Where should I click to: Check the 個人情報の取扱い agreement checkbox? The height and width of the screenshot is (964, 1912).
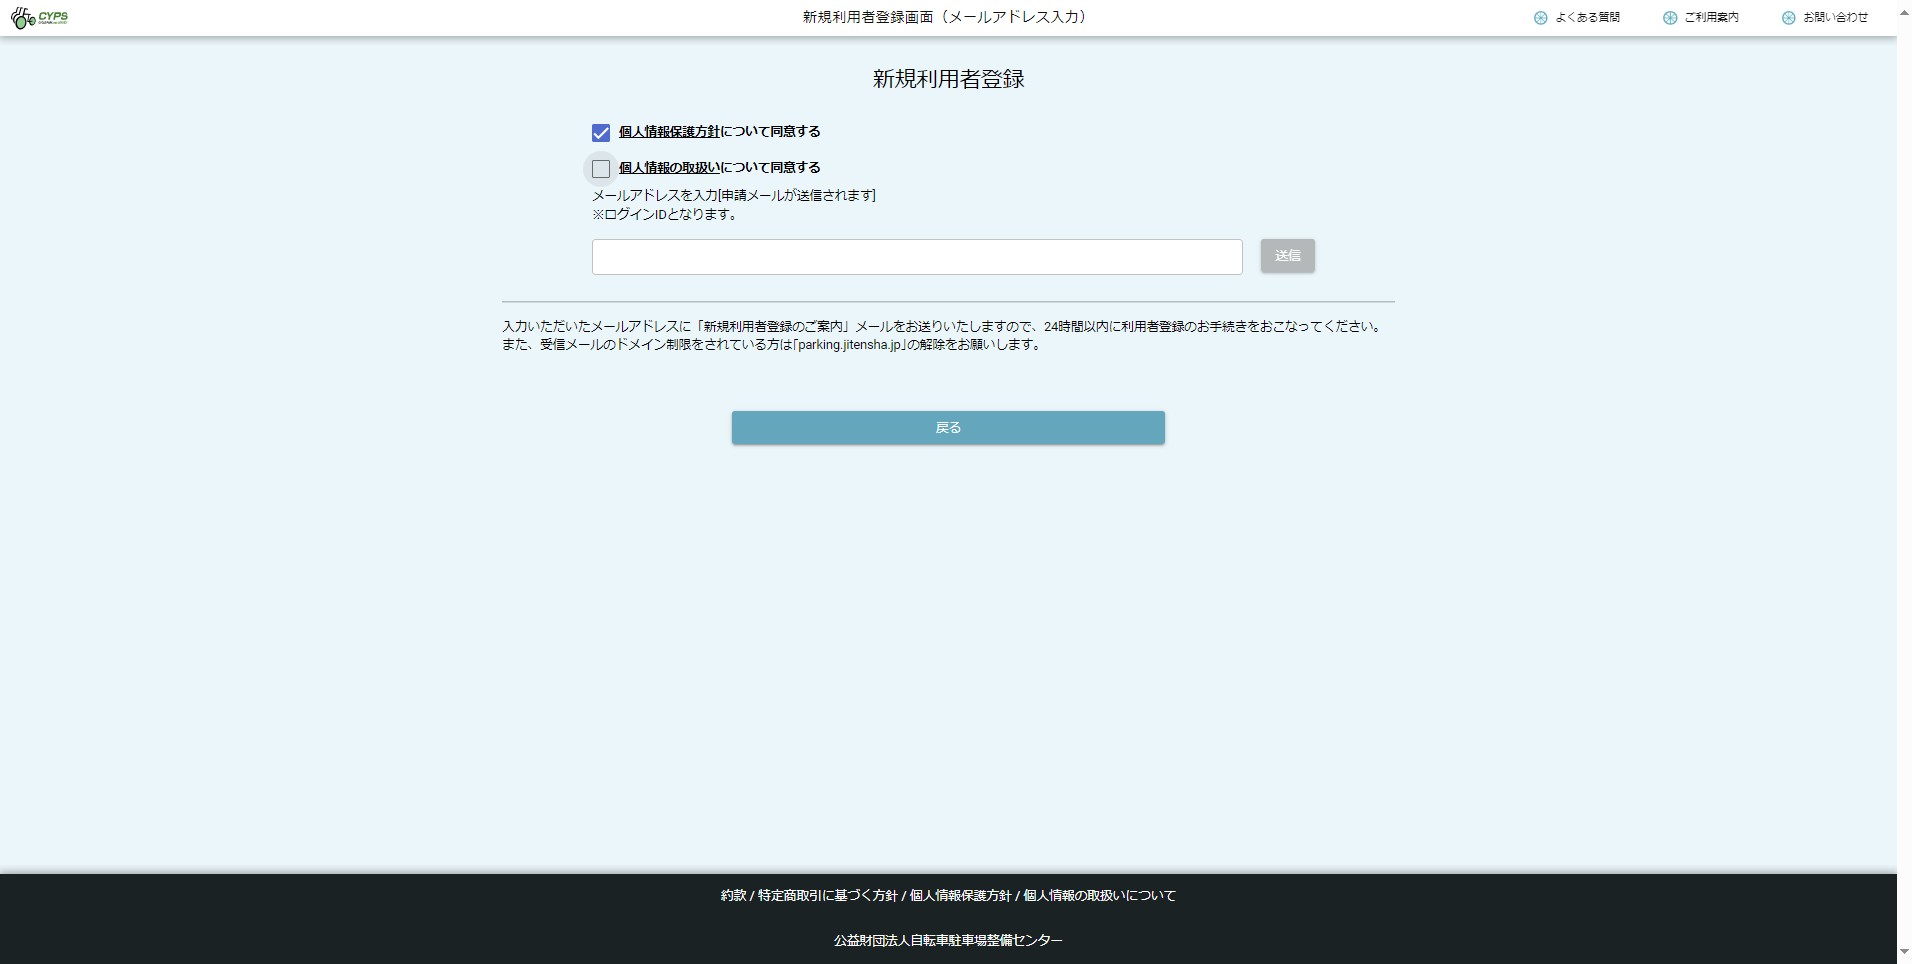(x=600, y=169)
